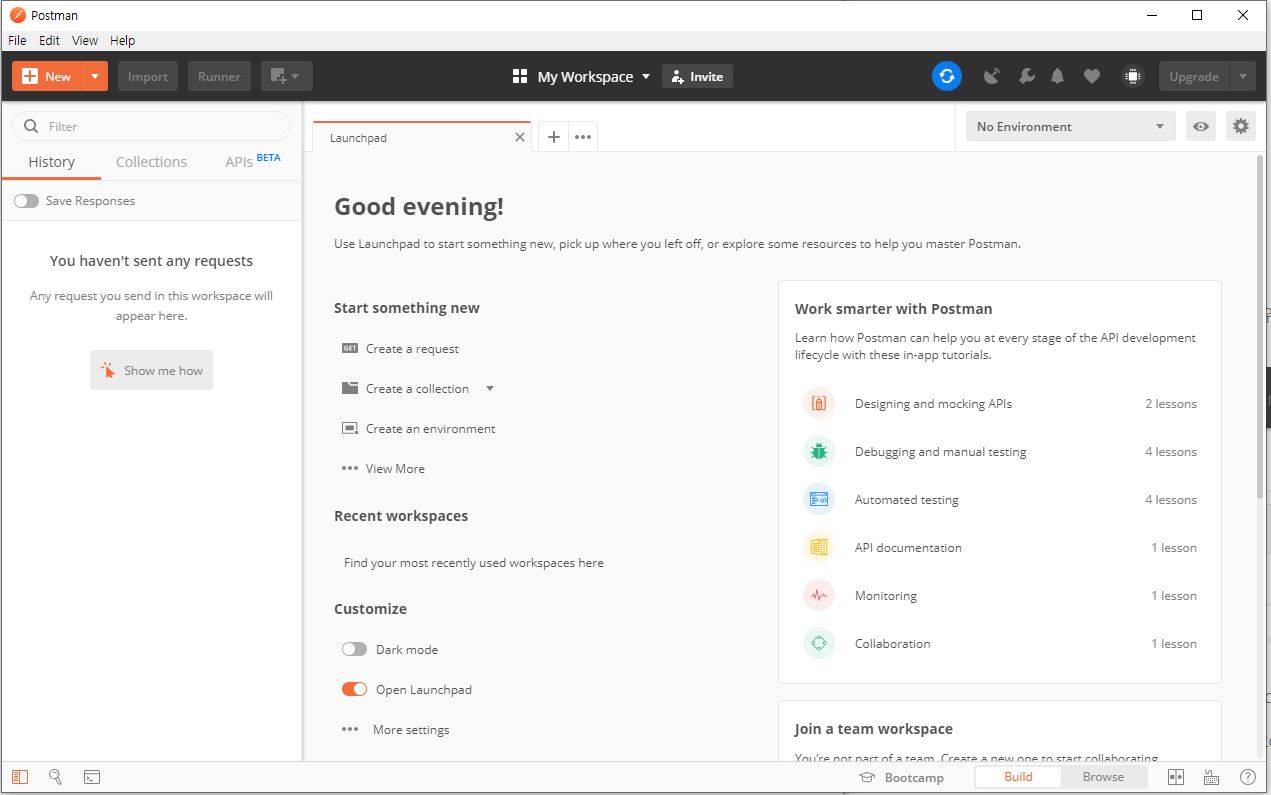Click the orange New button
The height and width of the screenshot is (795, 1271).
tap(47, 76)
